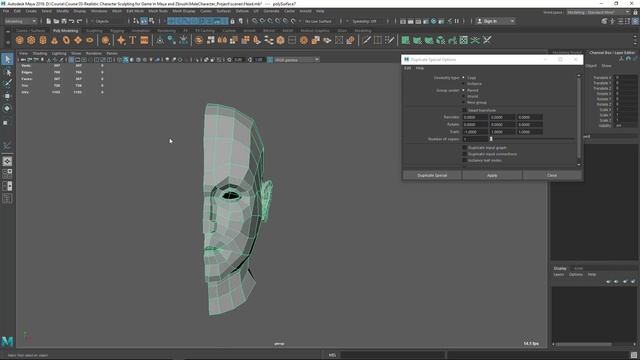Open the Objects selection mask dropdown
The width and height of the screenshot is (640, 360).
(x=108, y=21)
